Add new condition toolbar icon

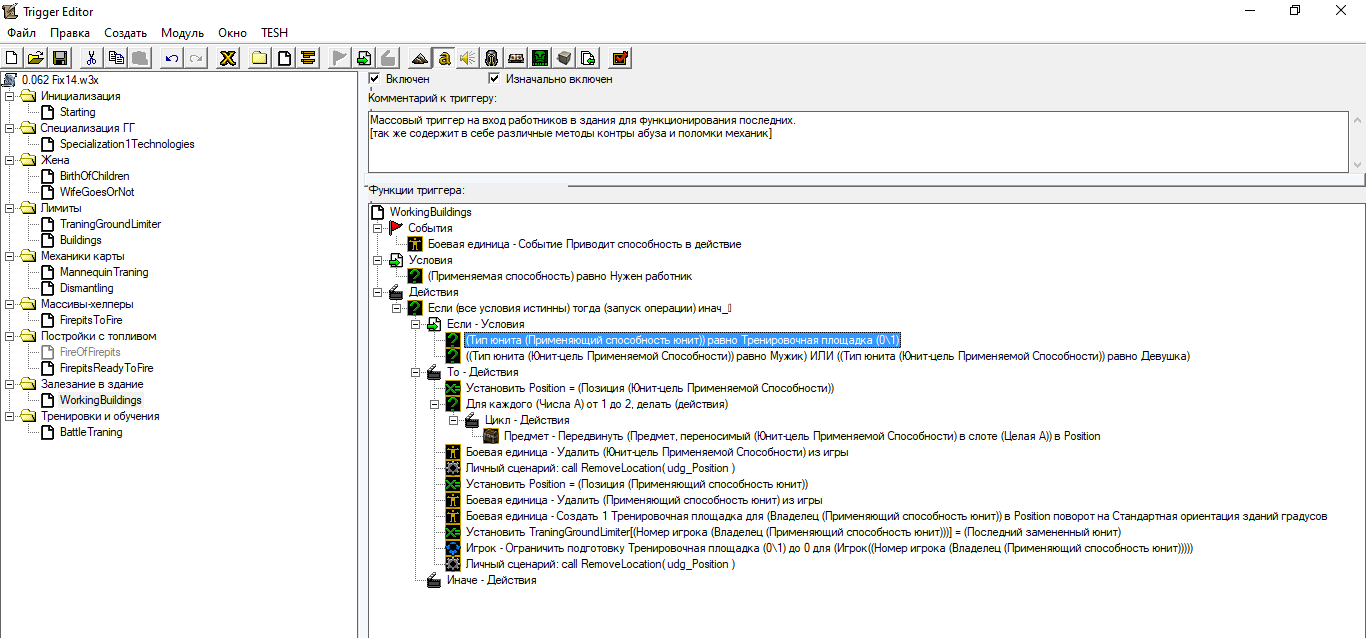[x=364, y=58]
